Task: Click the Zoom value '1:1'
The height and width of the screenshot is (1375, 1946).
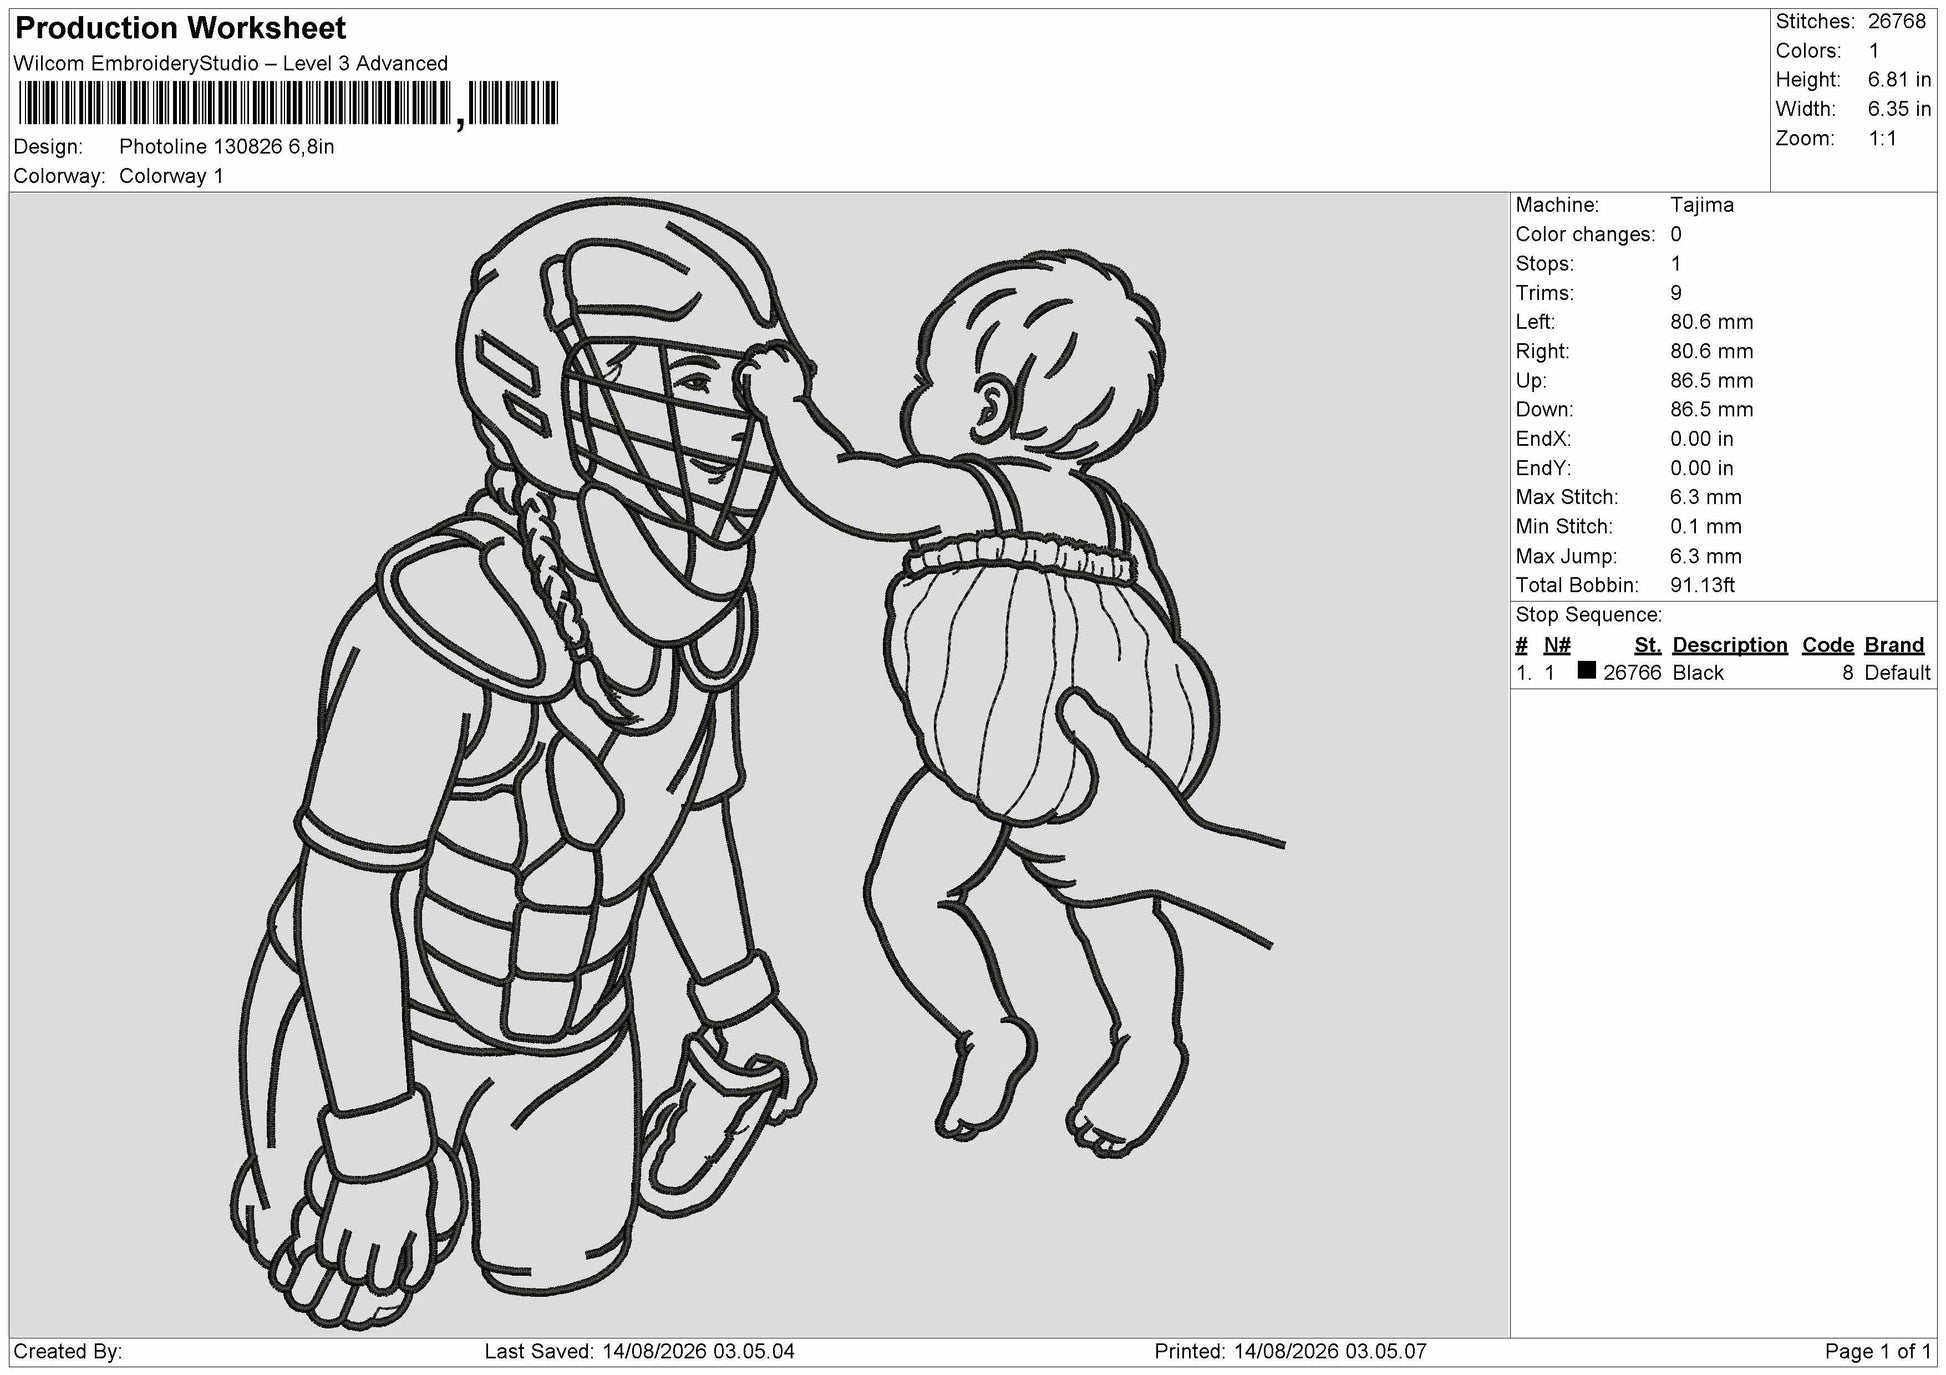Action: pos(1882,139)
